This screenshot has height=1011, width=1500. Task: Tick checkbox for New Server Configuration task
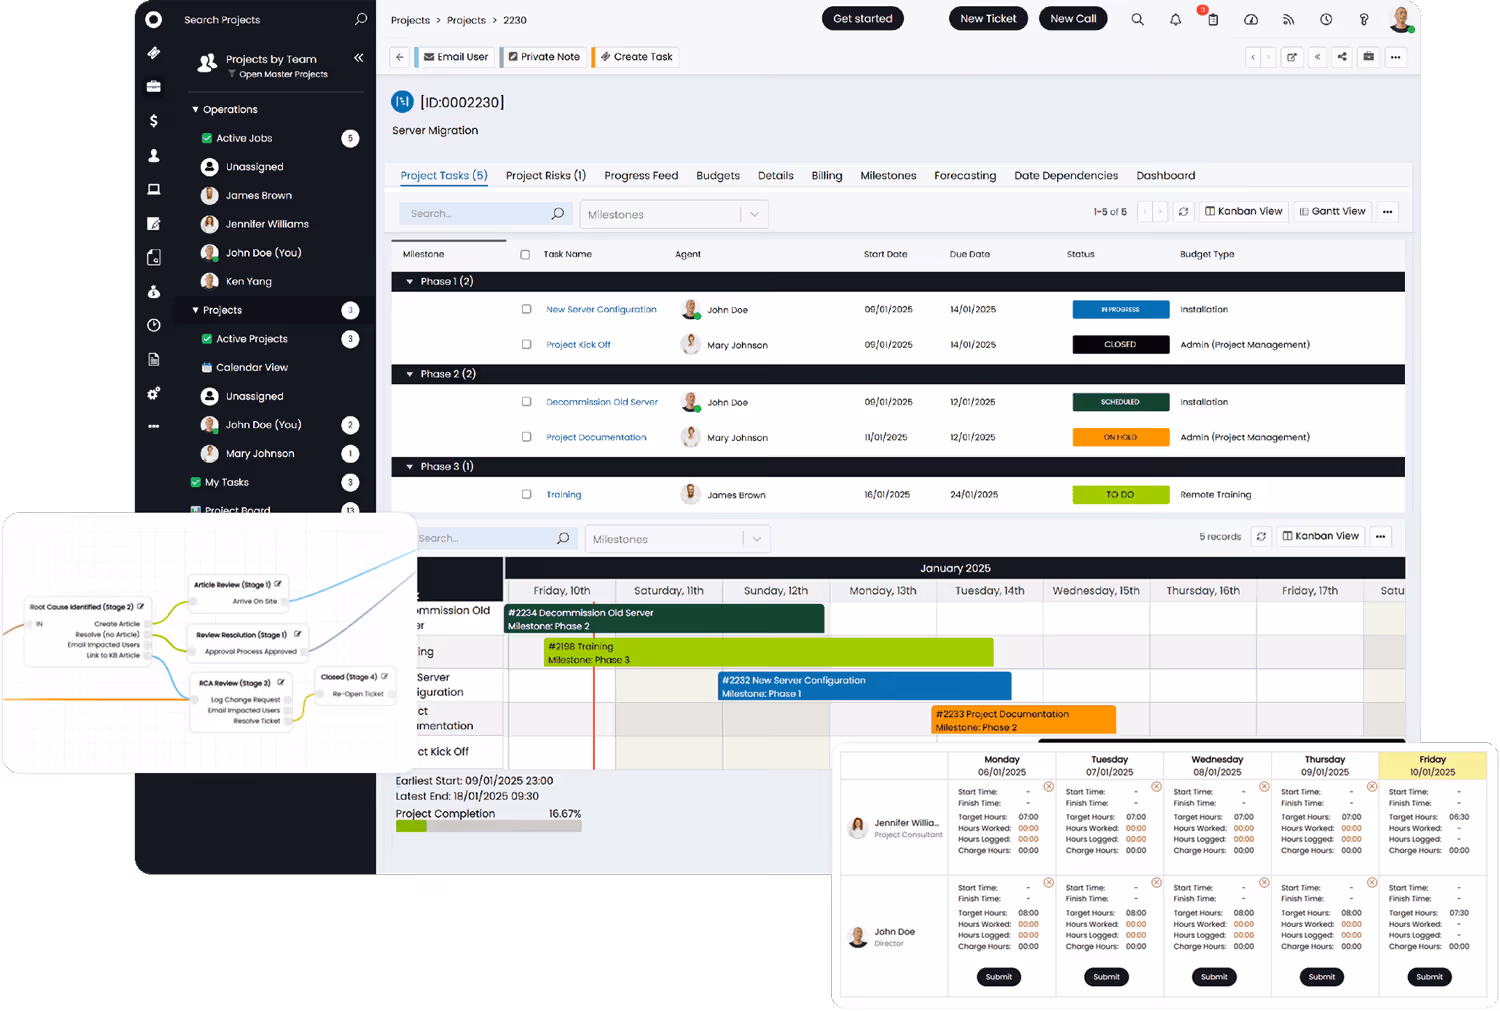click(x=526, y=309)
